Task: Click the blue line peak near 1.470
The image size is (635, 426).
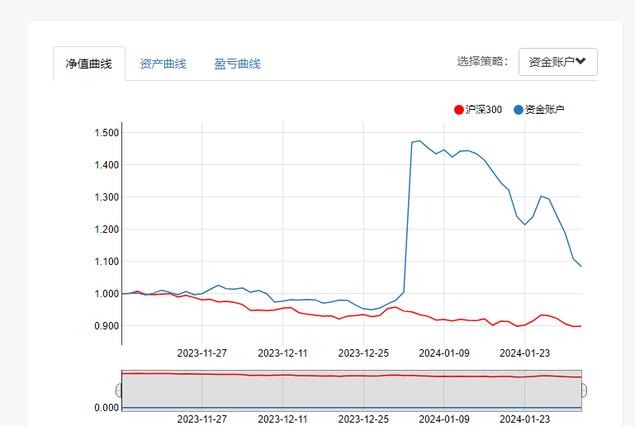Action: 419,141
